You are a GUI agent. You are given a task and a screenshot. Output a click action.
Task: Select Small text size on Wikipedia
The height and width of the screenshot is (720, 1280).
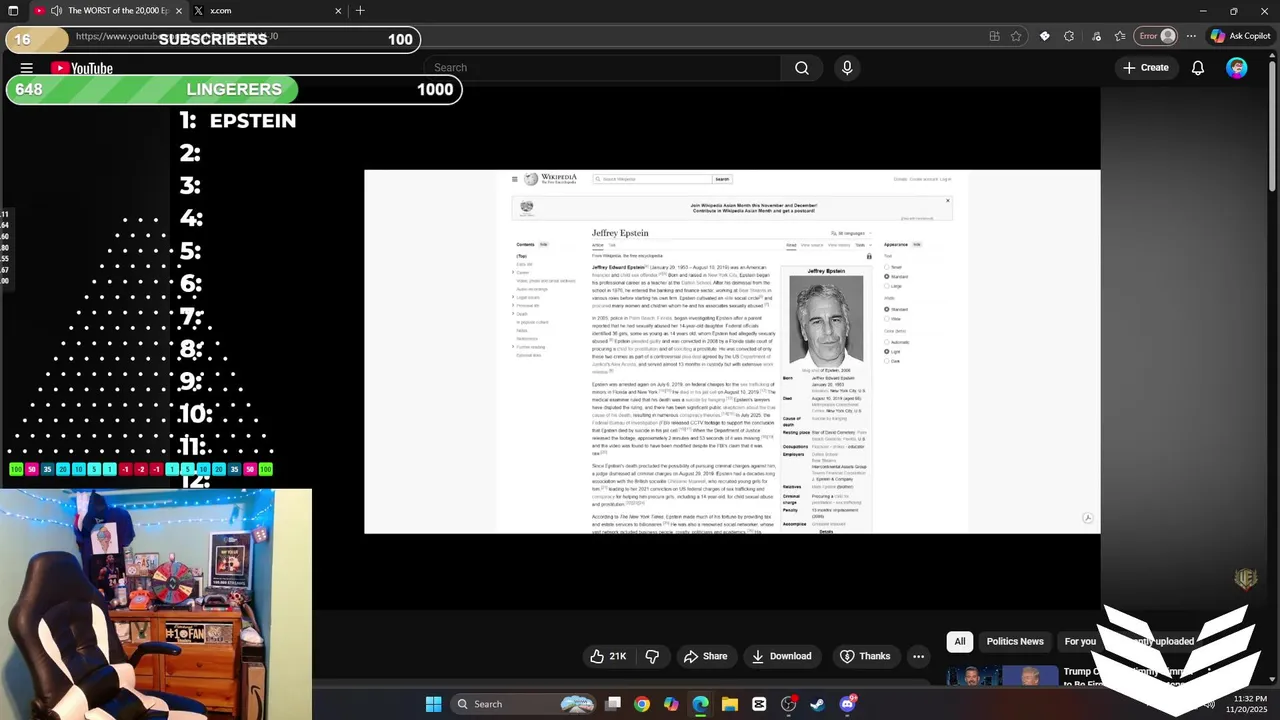(887, 267)
